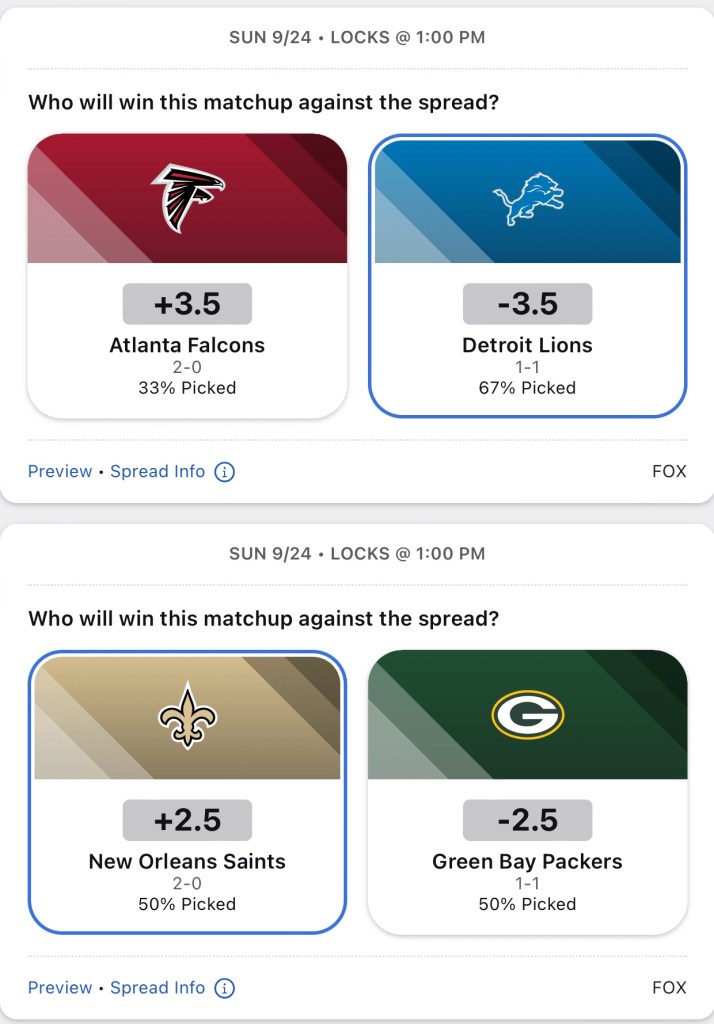Image resolution: width=714 pixels, height=1024 pixels.
Task: Open spread info icon for Falcons-Lions game
Action: coord(225,471)
